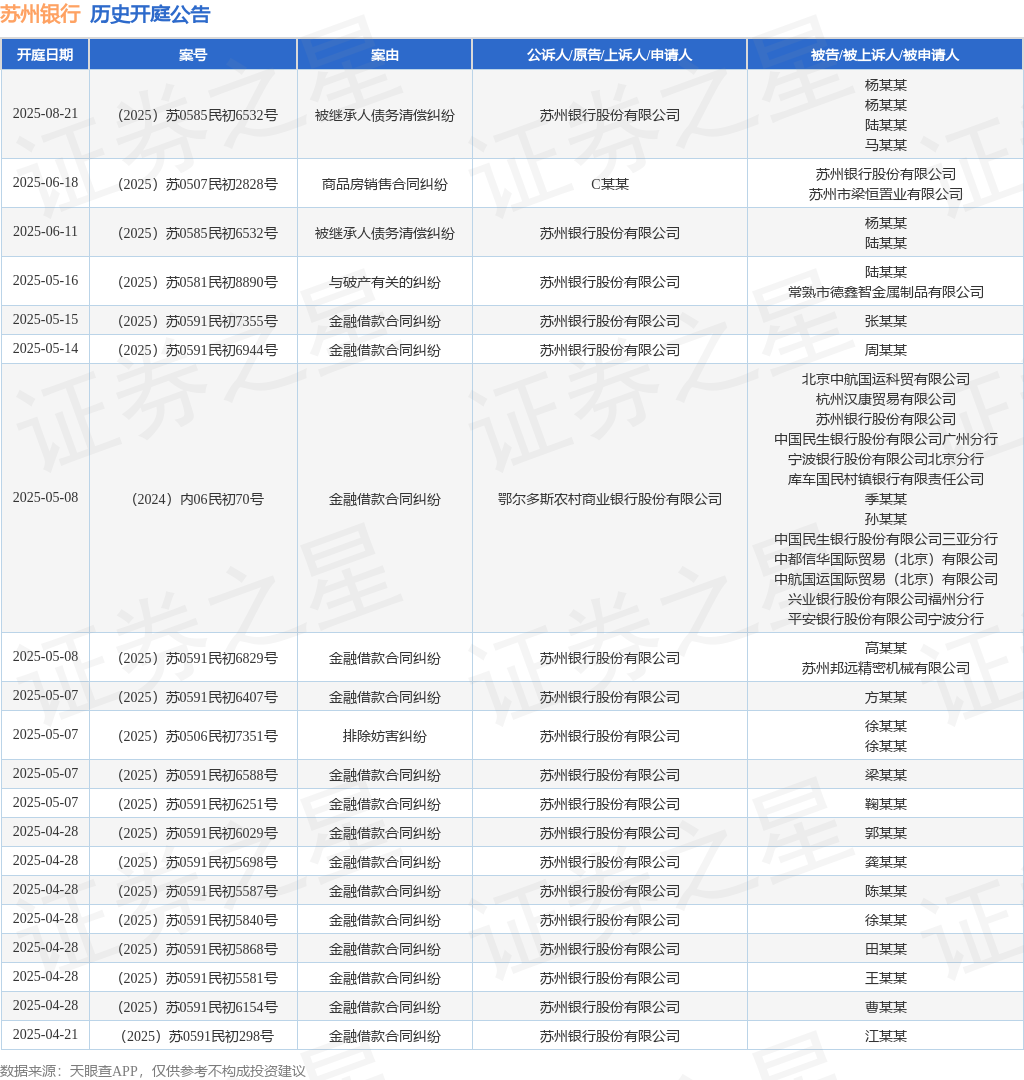The height and width of the screenshot is (1080, 1024).
Task: Click 与破产有关的纠纷 cause cell
Action: tap(384, 282)
